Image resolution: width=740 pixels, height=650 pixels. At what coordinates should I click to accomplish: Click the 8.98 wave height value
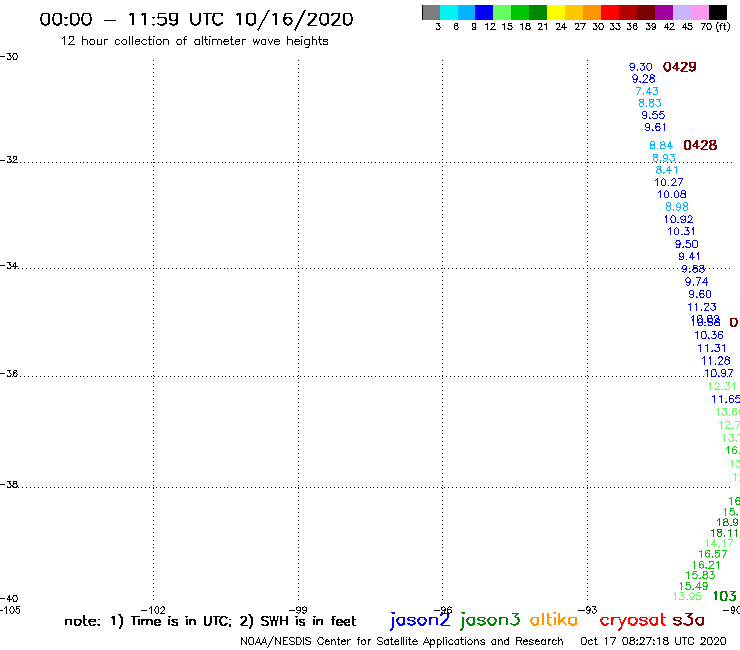pyautogui.click(x=677, y=207)
